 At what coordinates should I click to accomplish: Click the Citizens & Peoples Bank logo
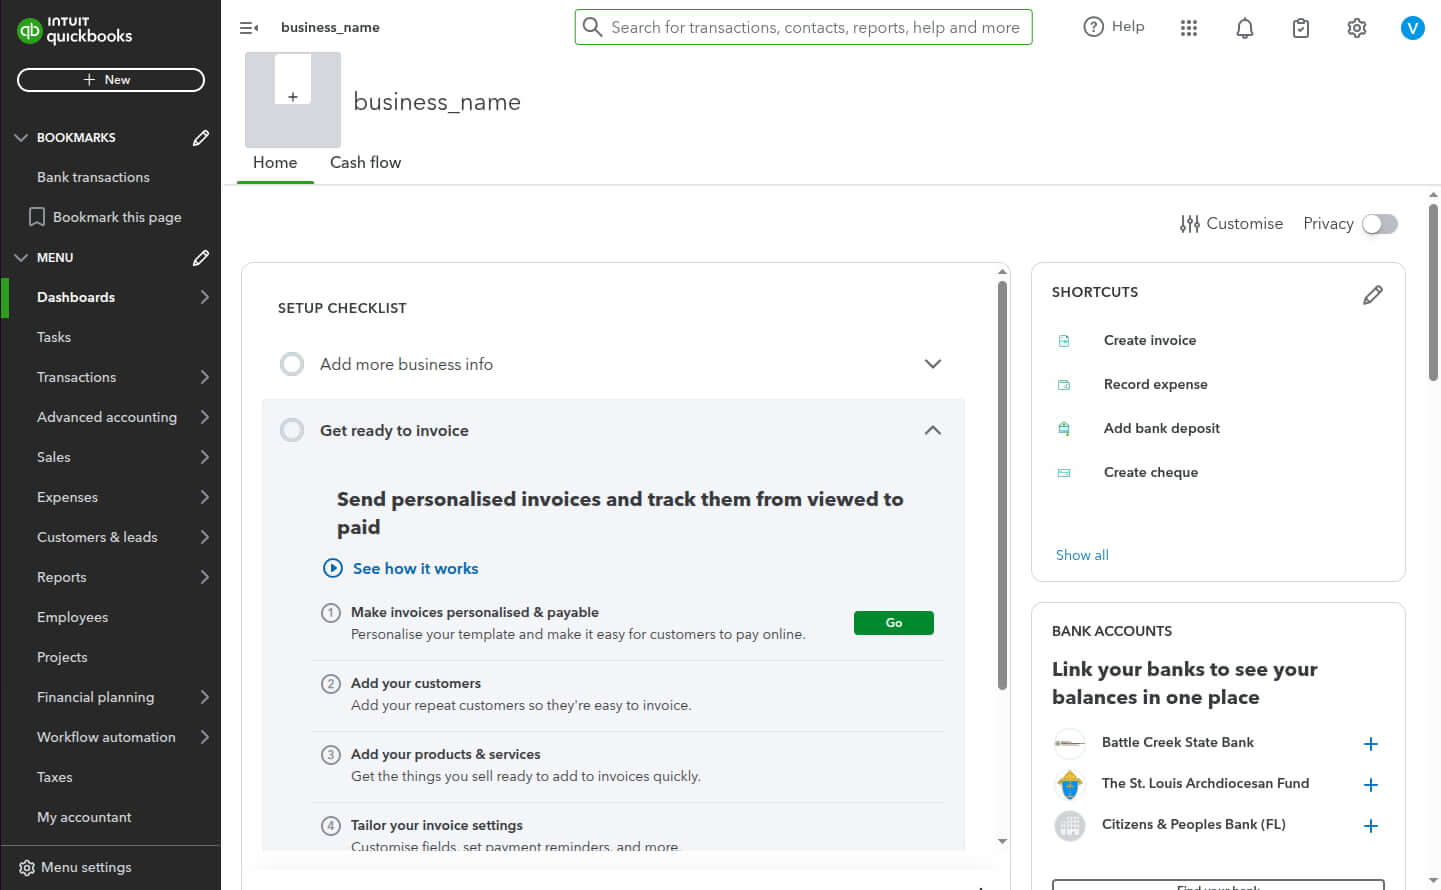pyautogui.click(x=1070, y=825)
